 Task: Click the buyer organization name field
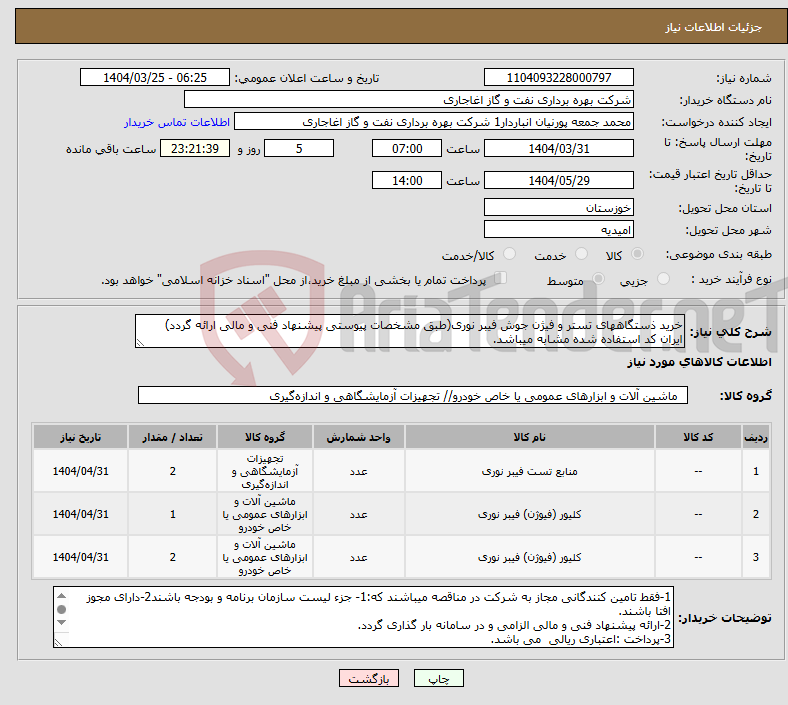[x=409, y=99]
